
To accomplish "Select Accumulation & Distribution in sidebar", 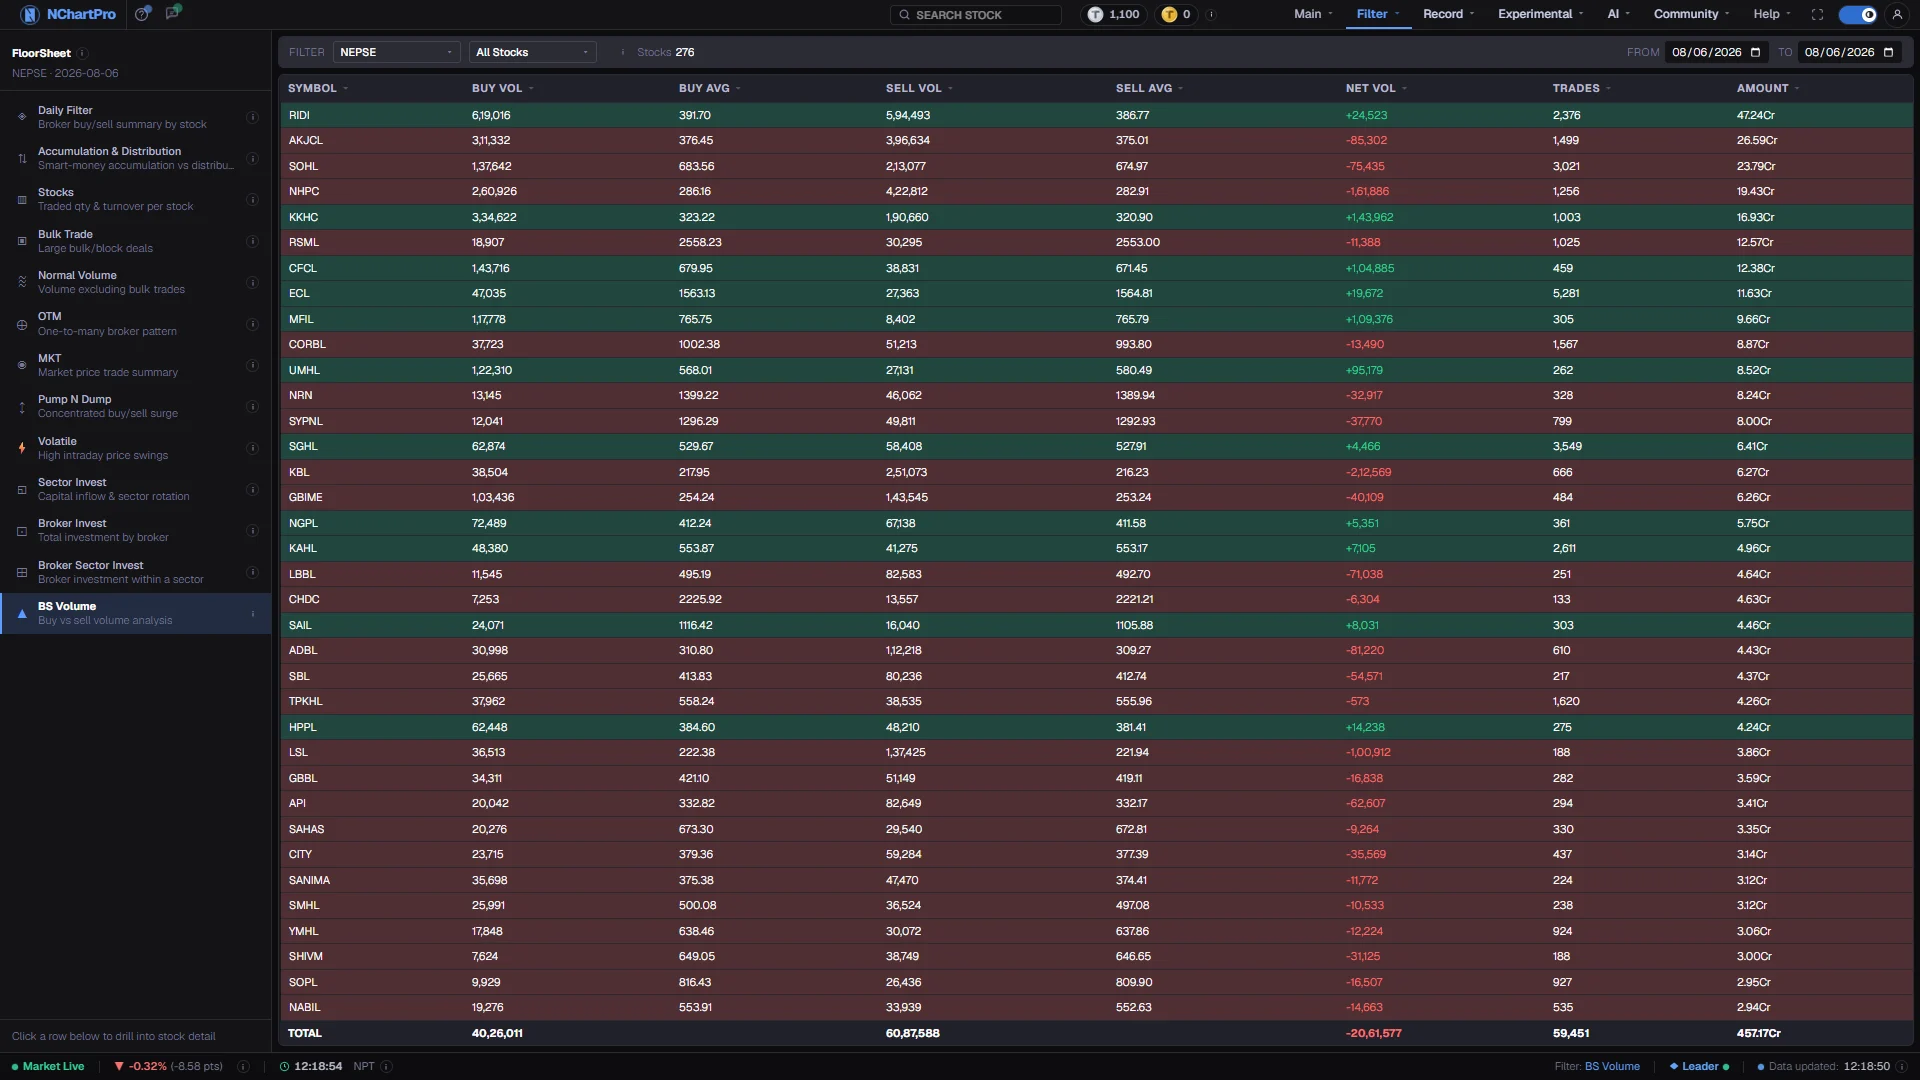I will pos(135,158).
